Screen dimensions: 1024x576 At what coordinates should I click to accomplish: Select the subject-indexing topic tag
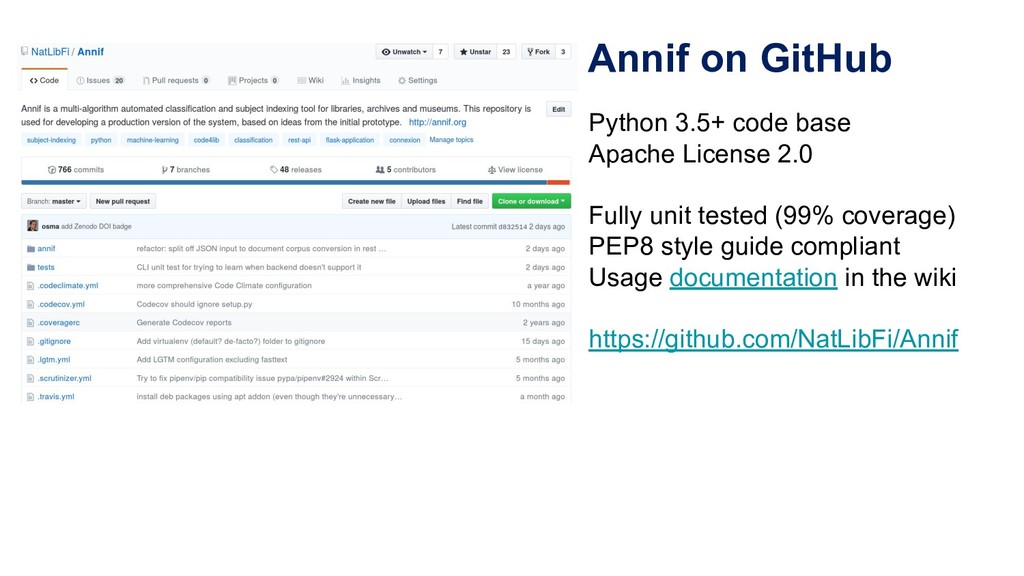(x=51, y=140)
